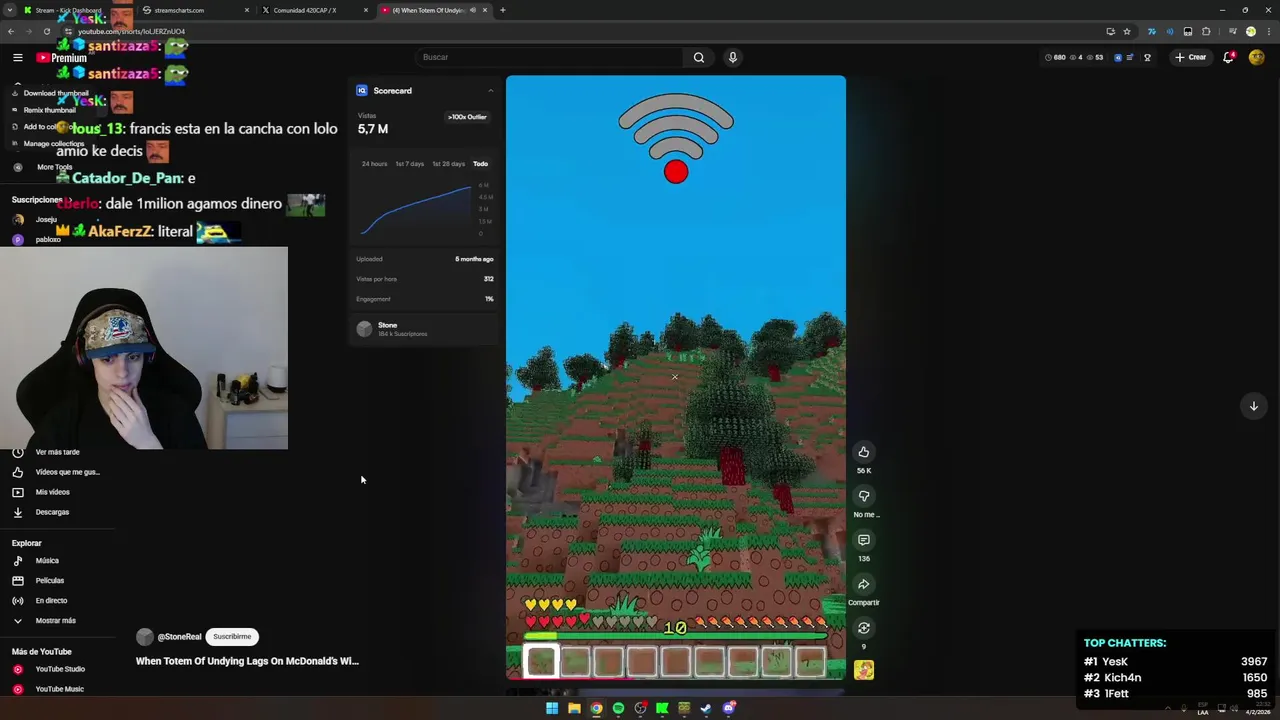Open Steam from the taskbar
This screenshot has width=1280, height=720.
coord(706,708)
